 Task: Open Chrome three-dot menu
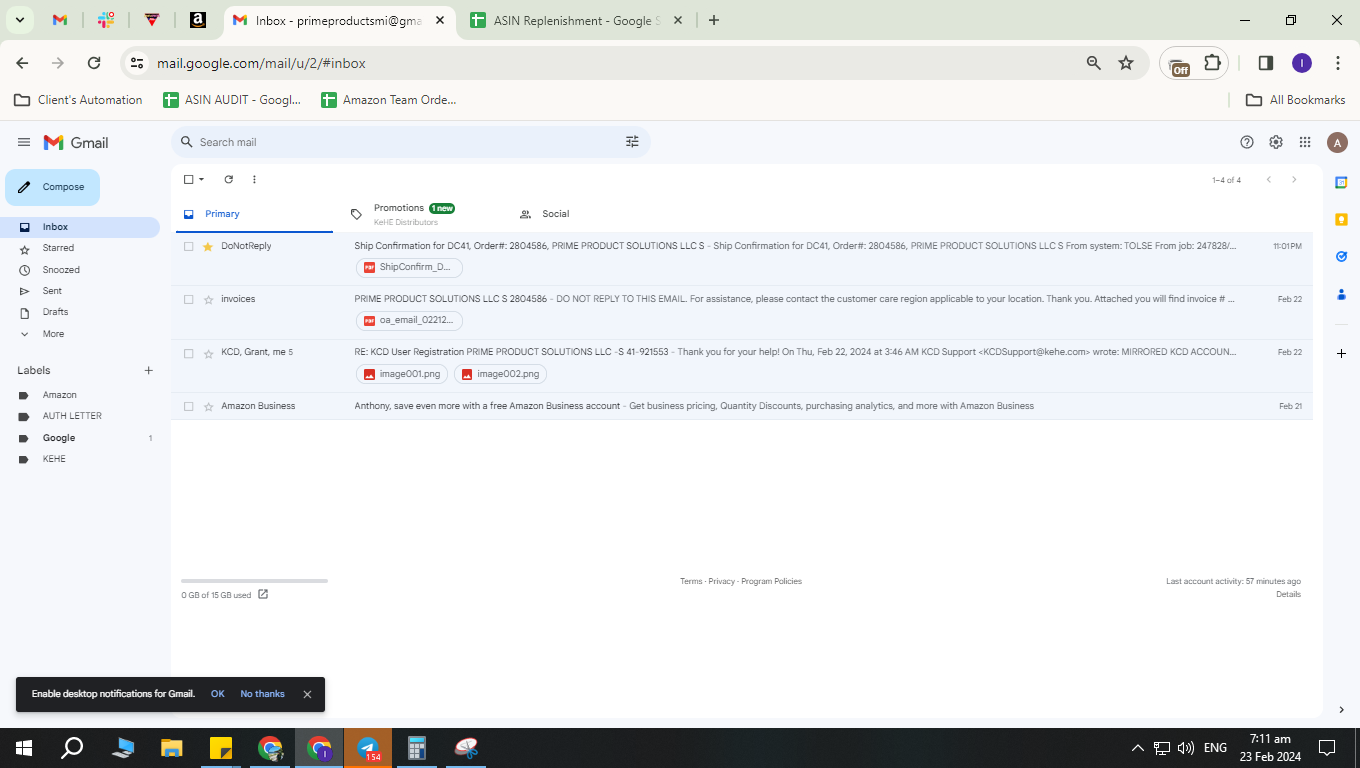(1338, 63)
